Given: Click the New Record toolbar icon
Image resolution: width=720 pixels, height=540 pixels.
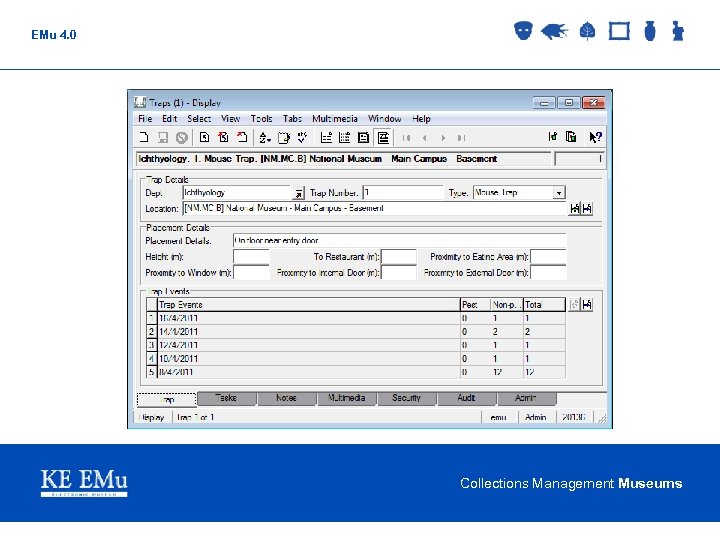Looking at the screenshot, I should [144, 137].
